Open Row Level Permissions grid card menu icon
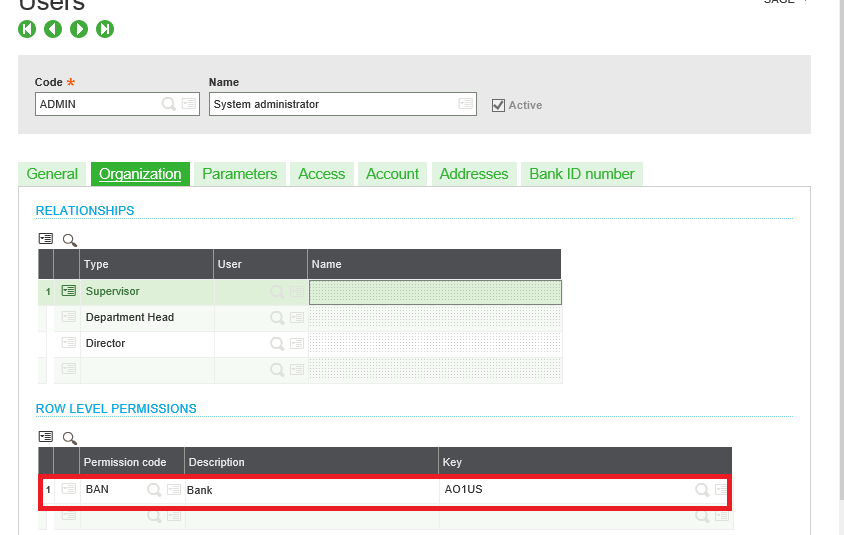844x535 pixels. point(46,436)
